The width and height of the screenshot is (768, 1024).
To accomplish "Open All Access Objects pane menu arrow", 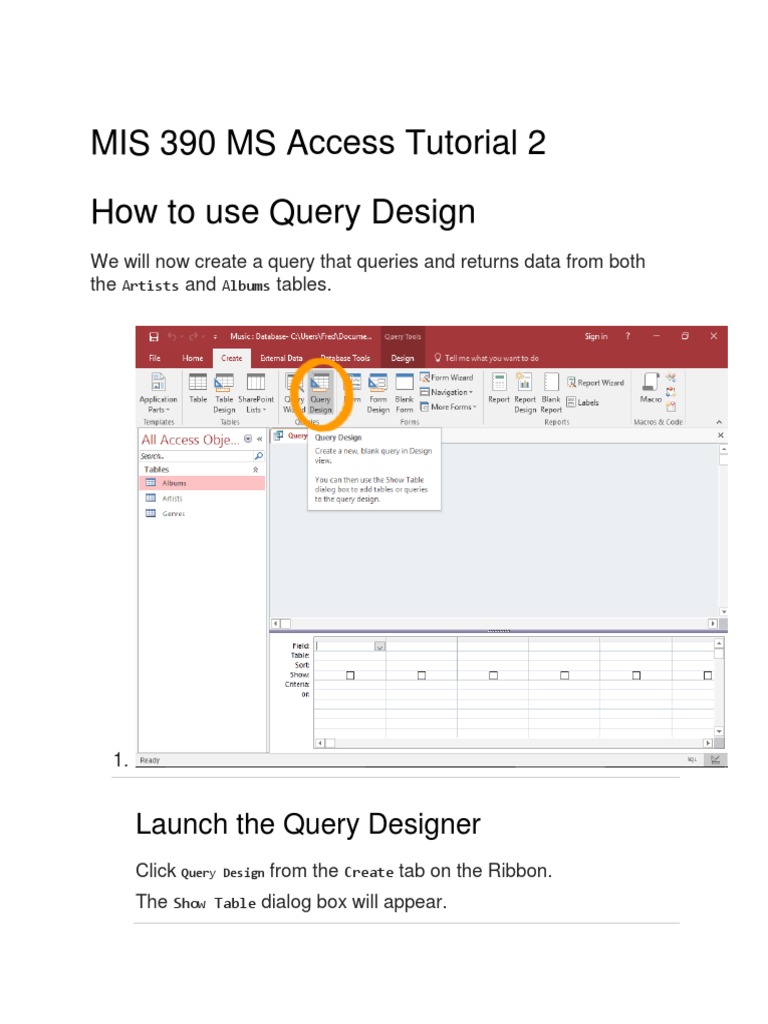I will click(x=248, y=439).
